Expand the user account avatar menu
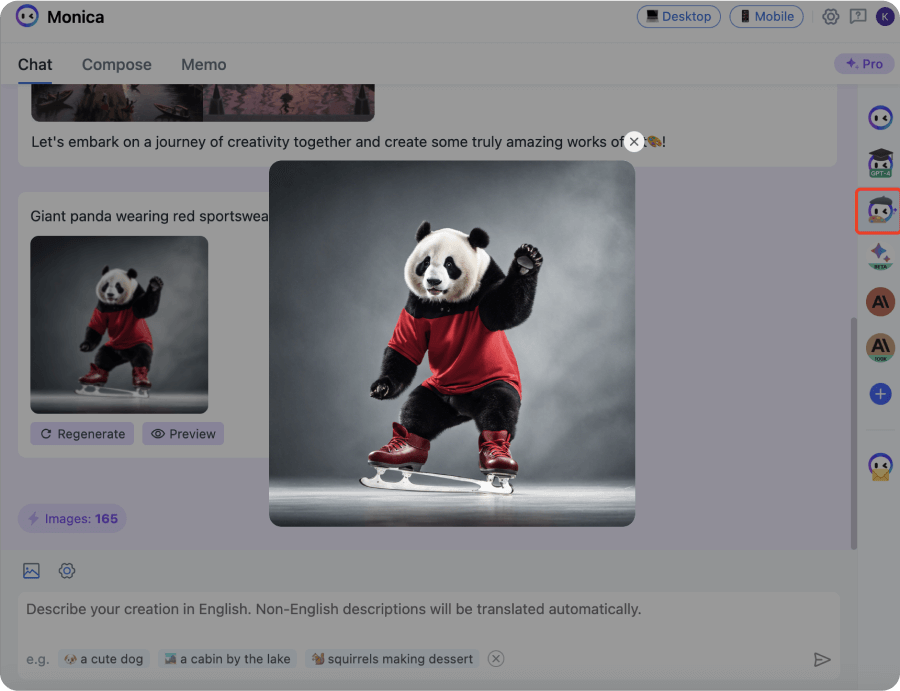900x691 pixels. pyautogui.click(x=885, y=16)
